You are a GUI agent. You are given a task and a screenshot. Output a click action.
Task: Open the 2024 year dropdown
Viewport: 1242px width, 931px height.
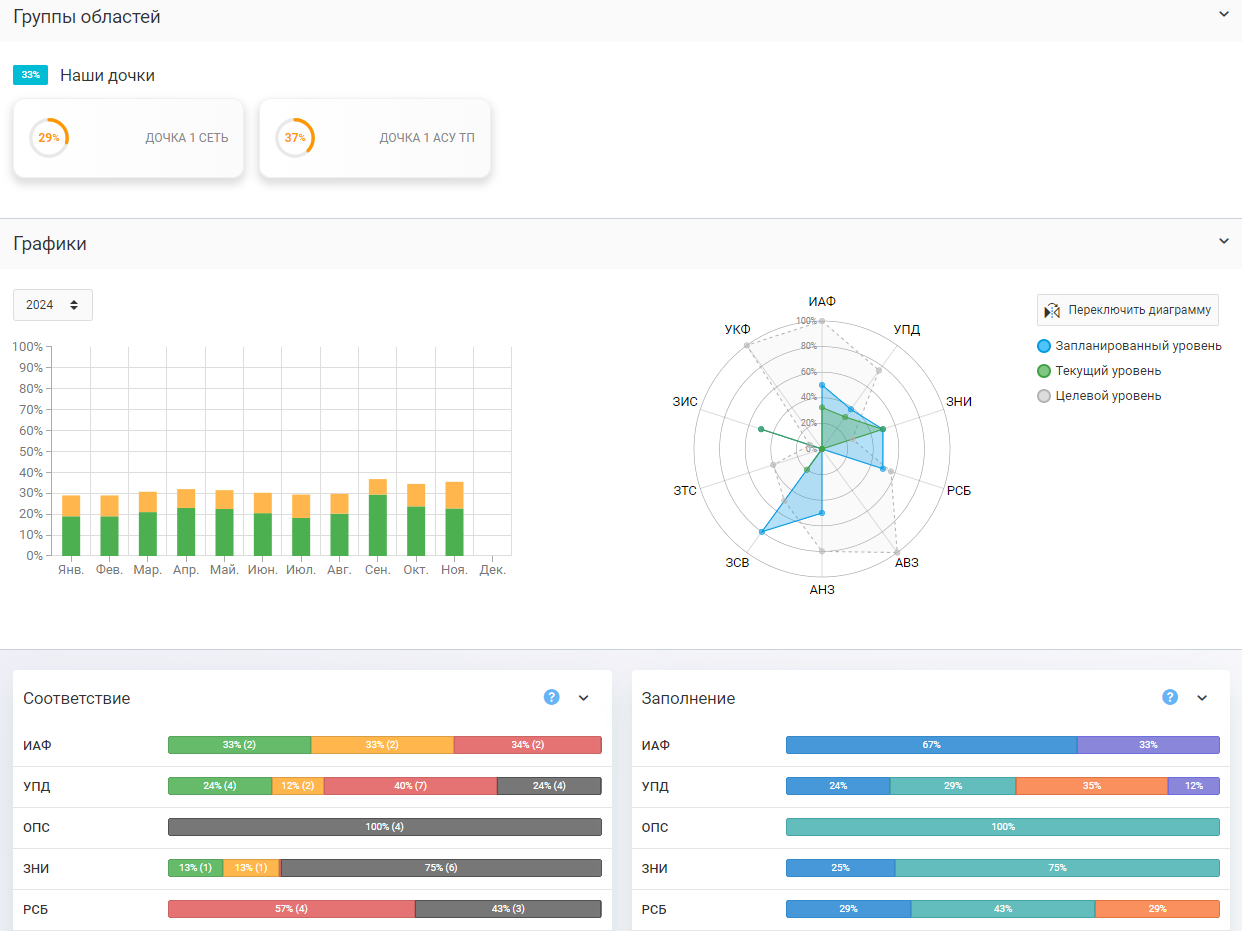click(x=53, y=305)
